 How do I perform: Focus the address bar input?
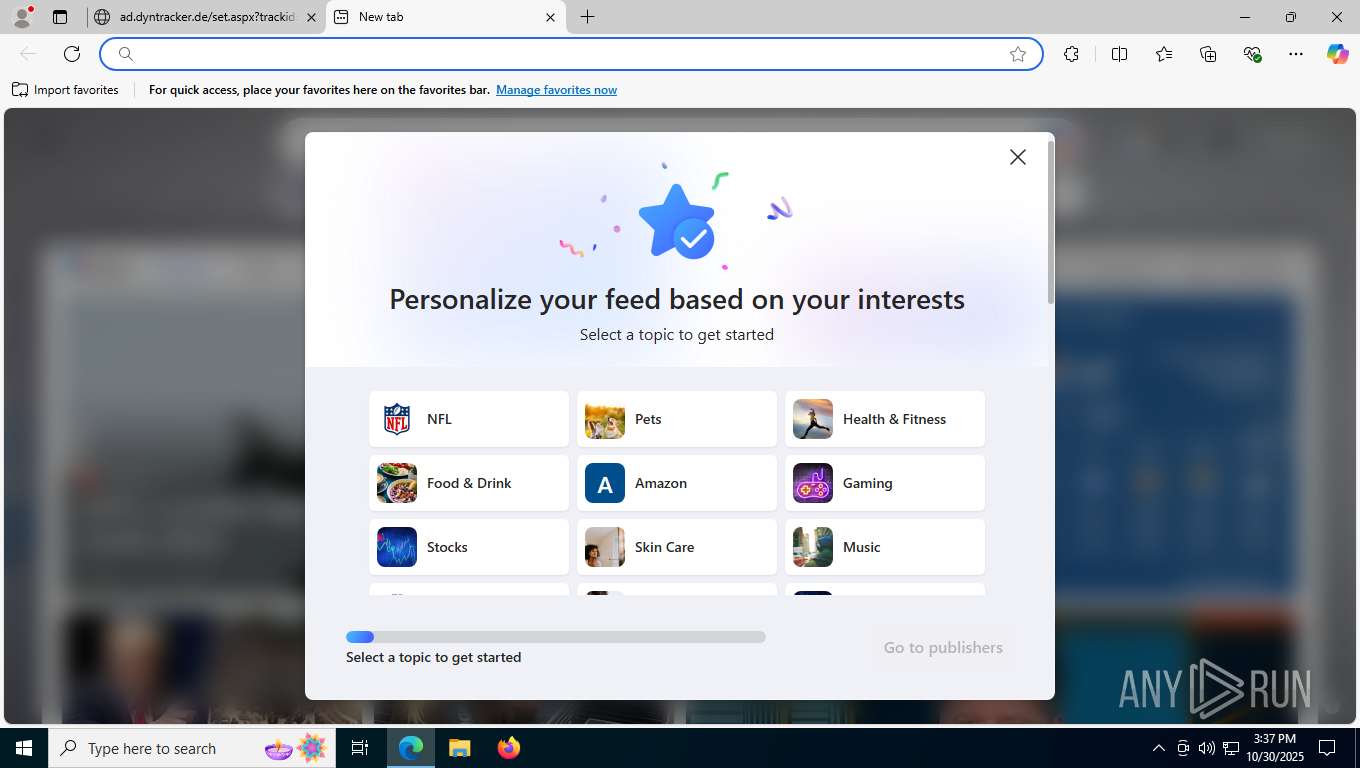coord(570,54)
